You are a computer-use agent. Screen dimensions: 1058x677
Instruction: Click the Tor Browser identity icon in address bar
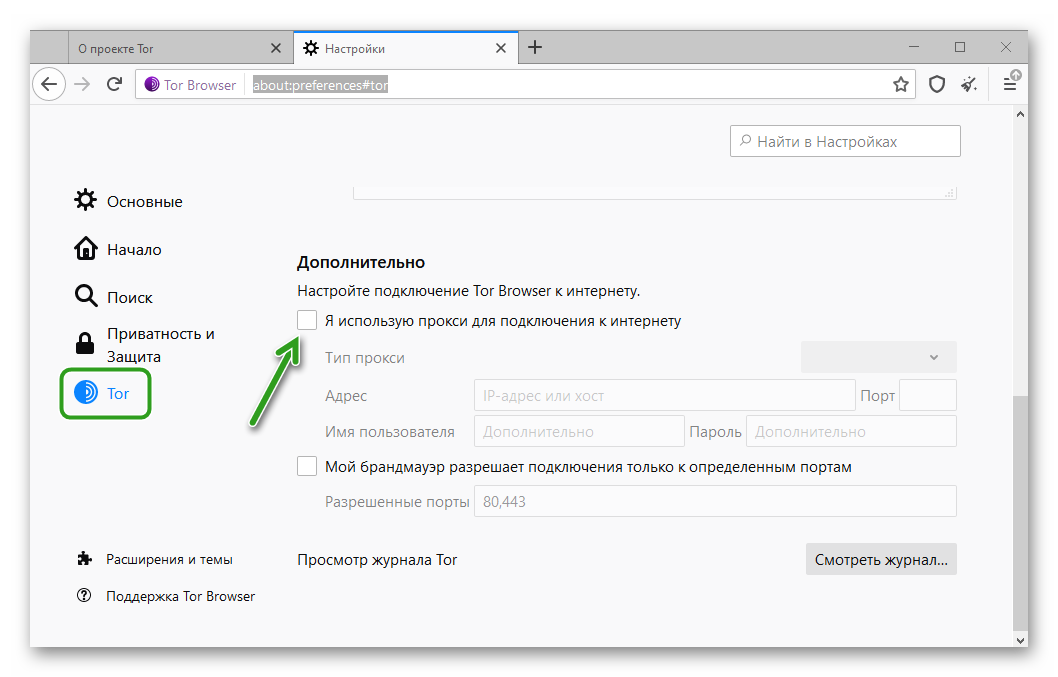tap(152, 84)
